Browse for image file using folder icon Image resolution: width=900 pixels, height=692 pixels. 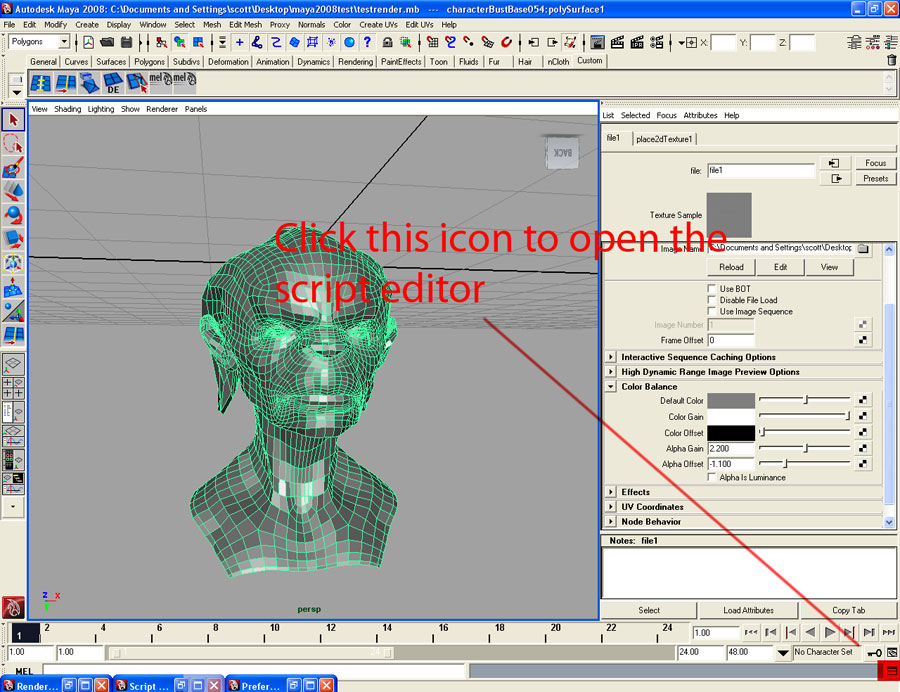(x=863, y=248)
